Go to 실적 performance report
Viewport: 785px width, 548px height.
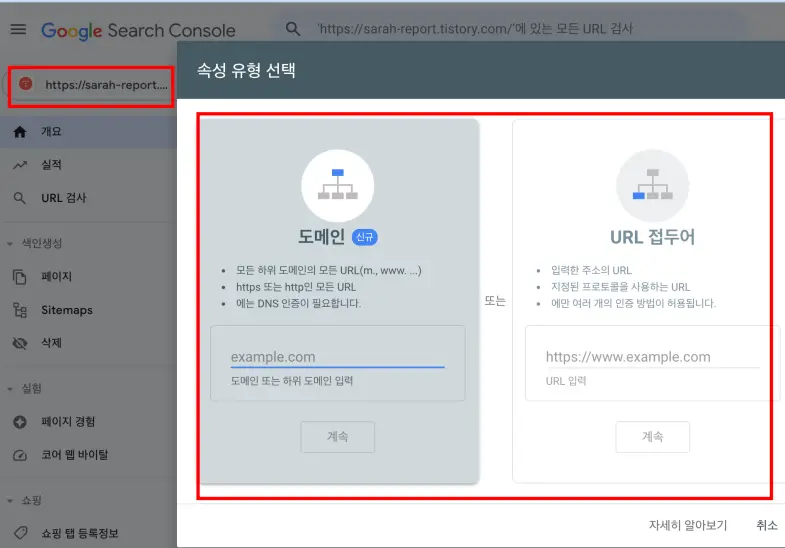tap(51, 165)
